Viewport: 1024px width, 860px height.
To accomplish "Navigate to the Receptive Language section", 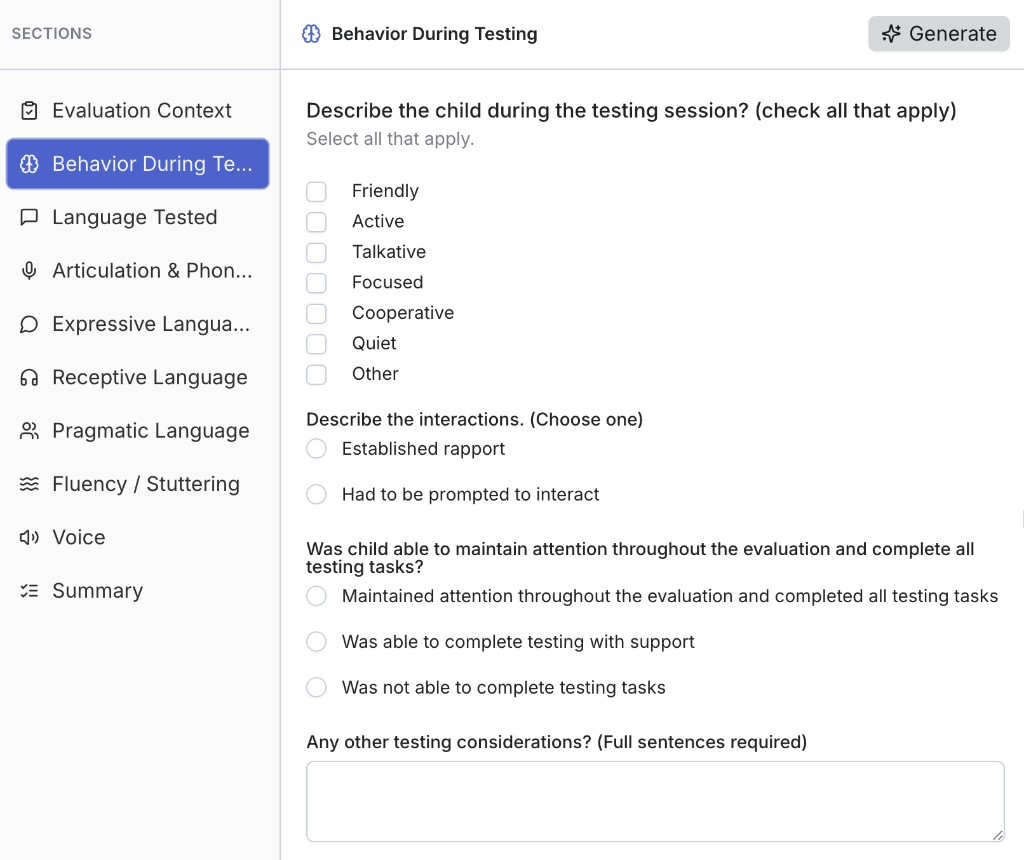I will [x=138, y=377].
